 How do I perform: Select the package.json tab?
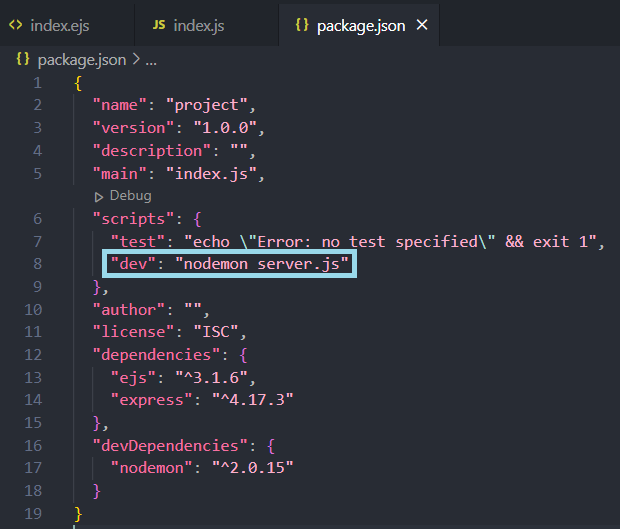click(359, 26)
